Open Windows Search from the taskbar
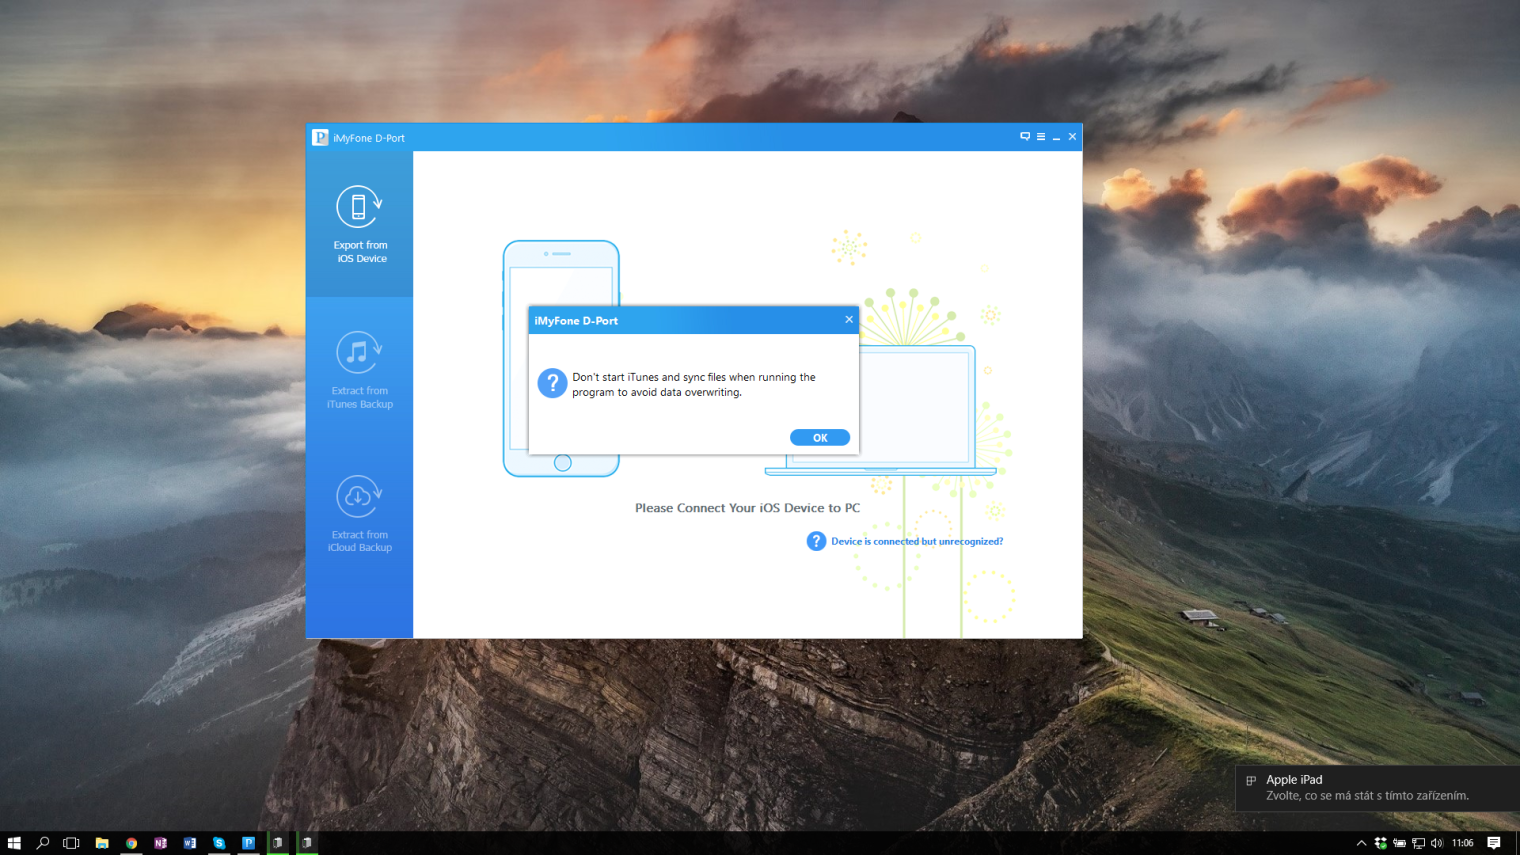This screenshot has width=1520, height=855. [43, 843]
